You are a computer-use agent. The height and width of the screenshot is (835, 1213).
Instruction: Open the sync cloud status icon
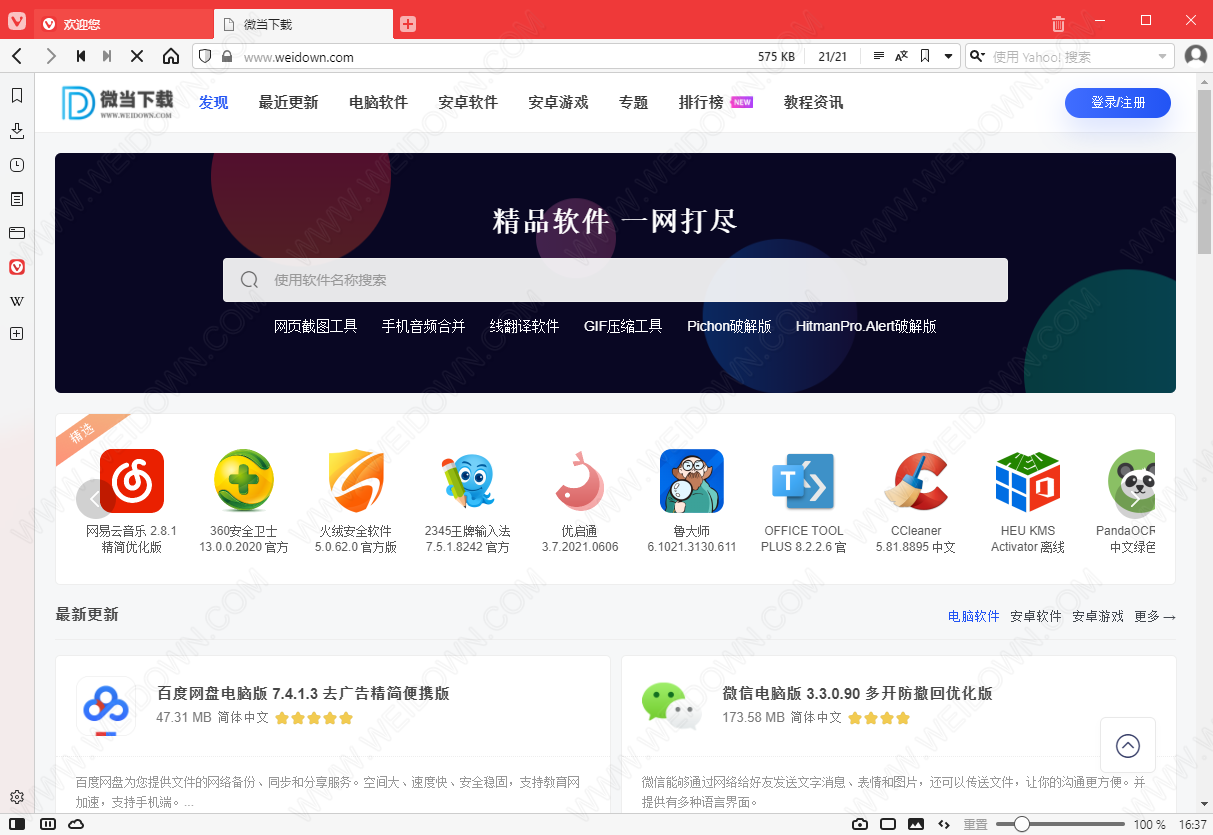click(x=76, y=824)
